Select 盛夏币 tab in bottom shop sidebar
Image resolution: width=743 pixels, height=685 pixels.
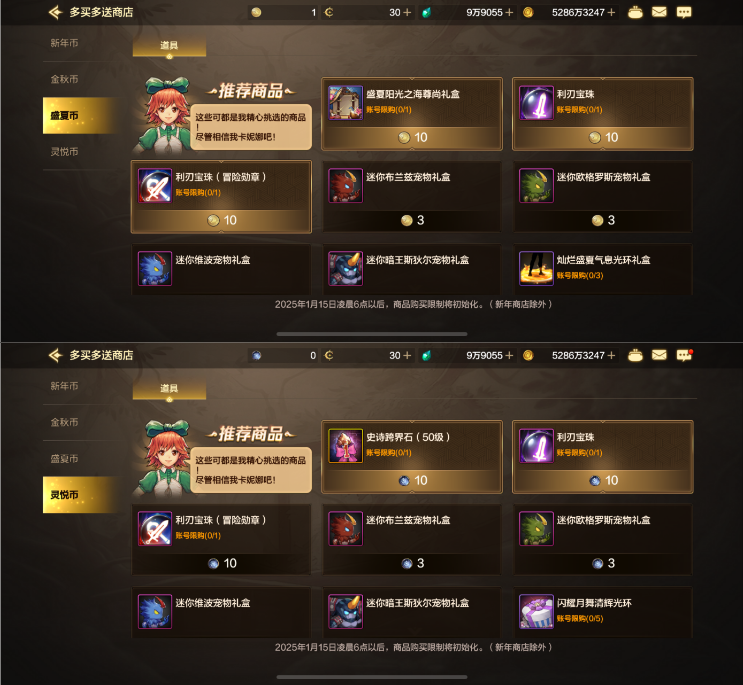(64, 459)
